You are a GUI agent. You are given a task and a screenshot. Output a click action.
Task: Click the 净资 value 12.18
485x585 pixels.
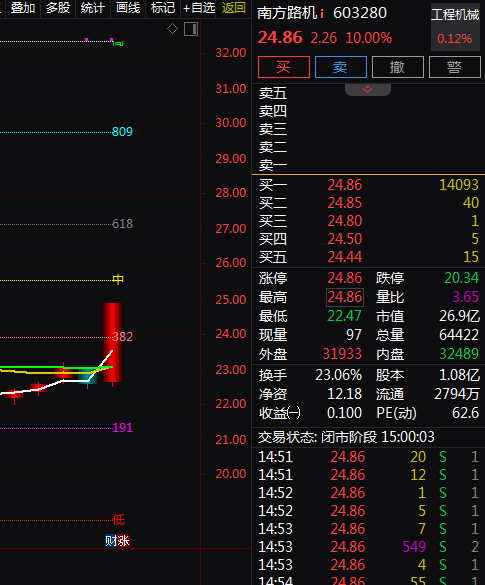[344, 394]
